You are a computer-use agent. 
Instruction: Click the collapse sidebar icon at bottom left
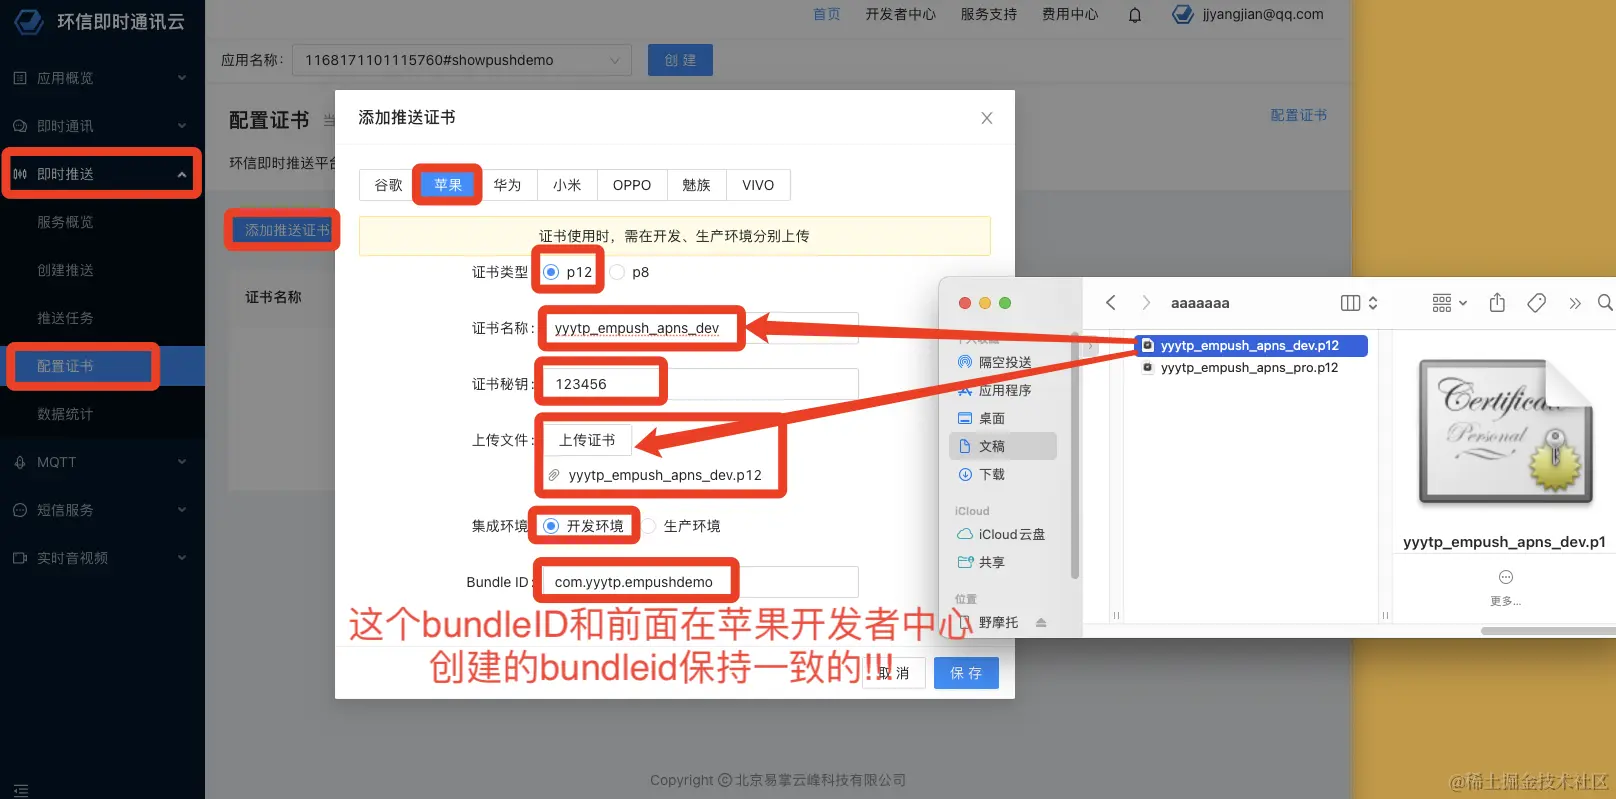pyautogui.click(x=21, y=790)
